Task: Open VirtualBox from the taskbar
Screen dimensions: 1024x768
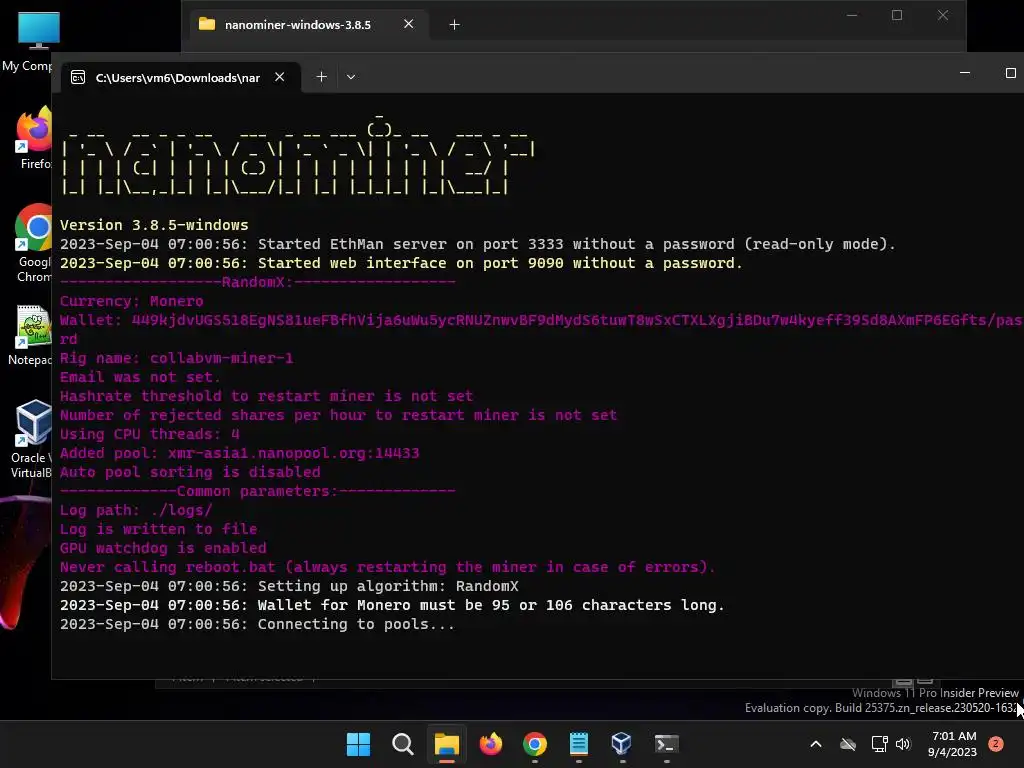Action: coord(622,744)
